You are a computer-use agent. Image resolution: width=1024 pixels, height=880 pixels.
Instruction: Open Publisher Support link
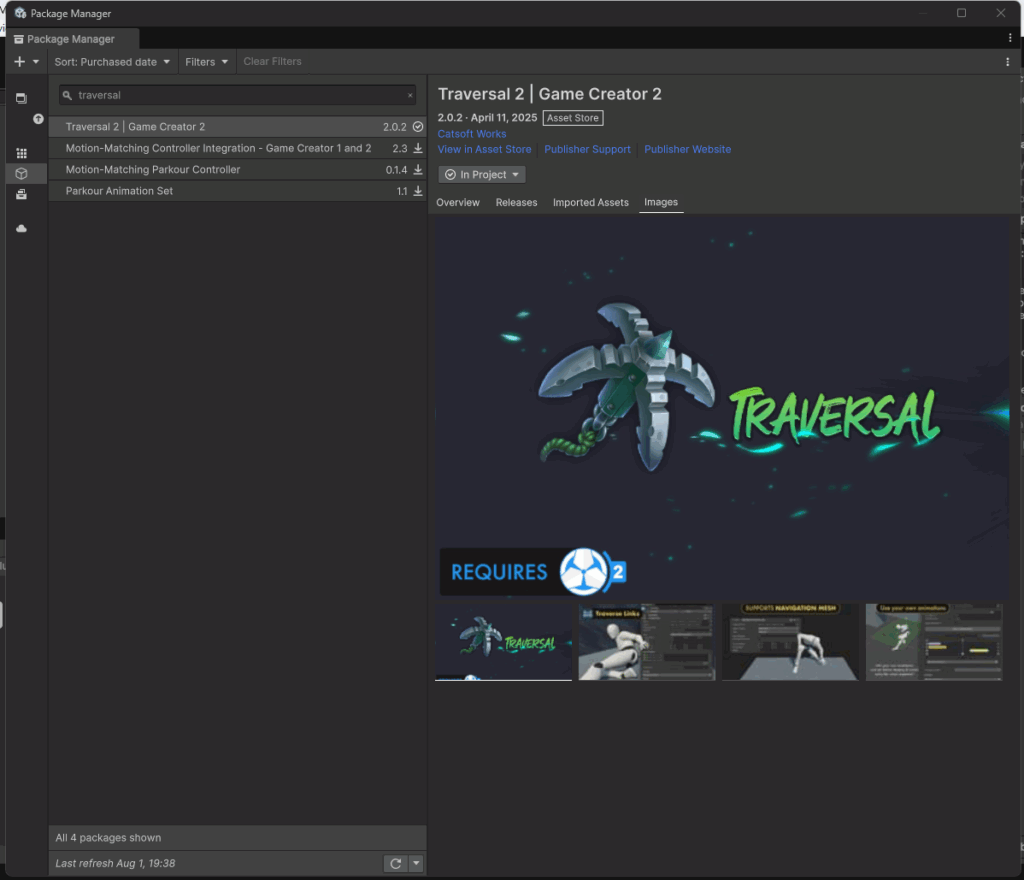point(587,149)
